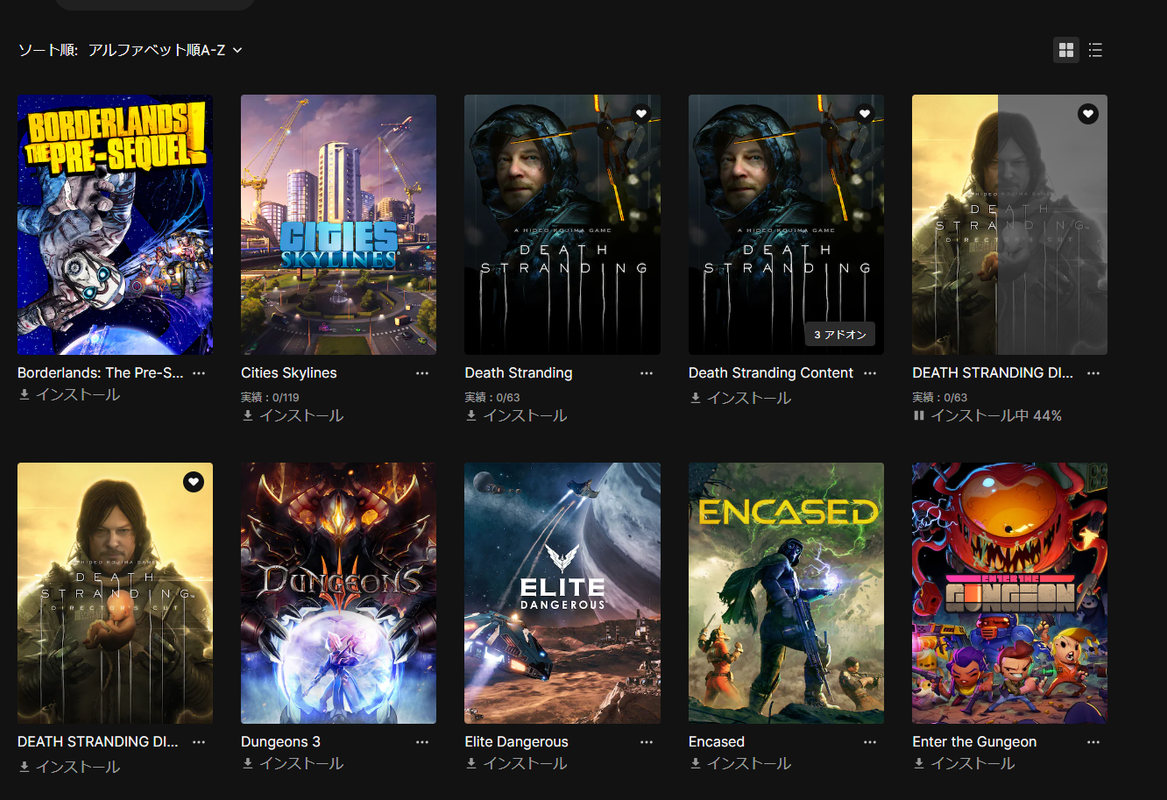The width and height of the screenshot is (1167, 800).
Task: Open three-dot menu for Death Stranding Content
Action: pyautogui.click(x=870, y=373)
